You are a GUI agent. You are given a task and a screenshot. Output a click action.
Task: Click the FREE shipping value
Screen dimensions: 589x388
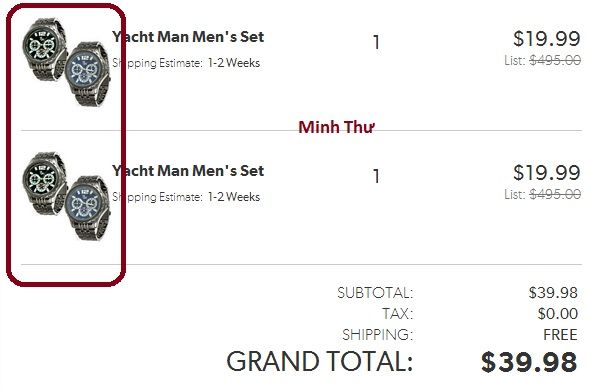560,335
